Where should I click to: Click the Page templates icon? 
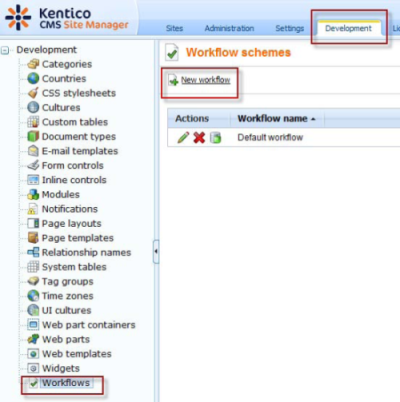pyautogui.click(x=33, y=238)
